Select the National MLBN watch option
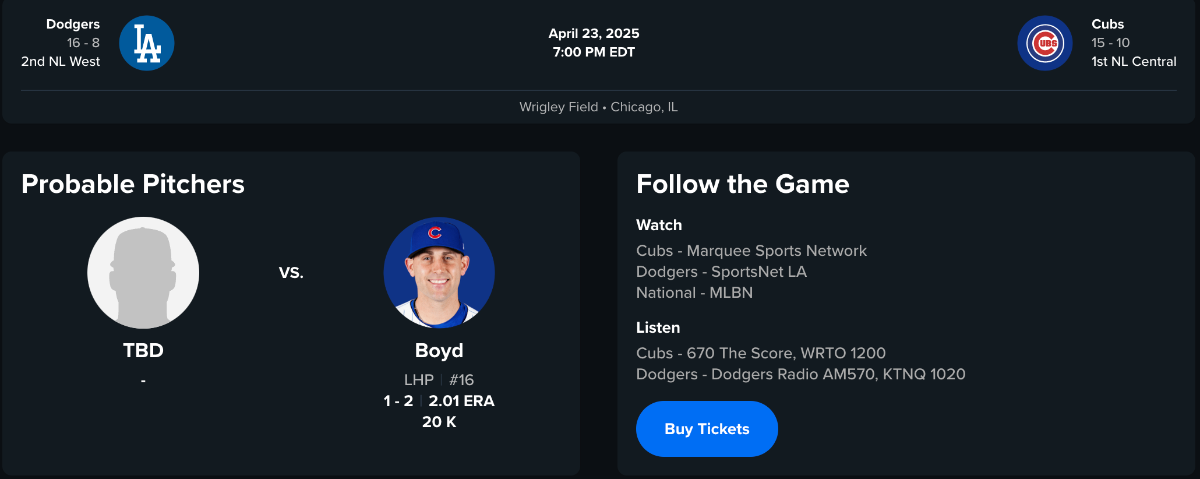Screen dimensions: 1200x479 pyautogui.click(x=694, y=293)
